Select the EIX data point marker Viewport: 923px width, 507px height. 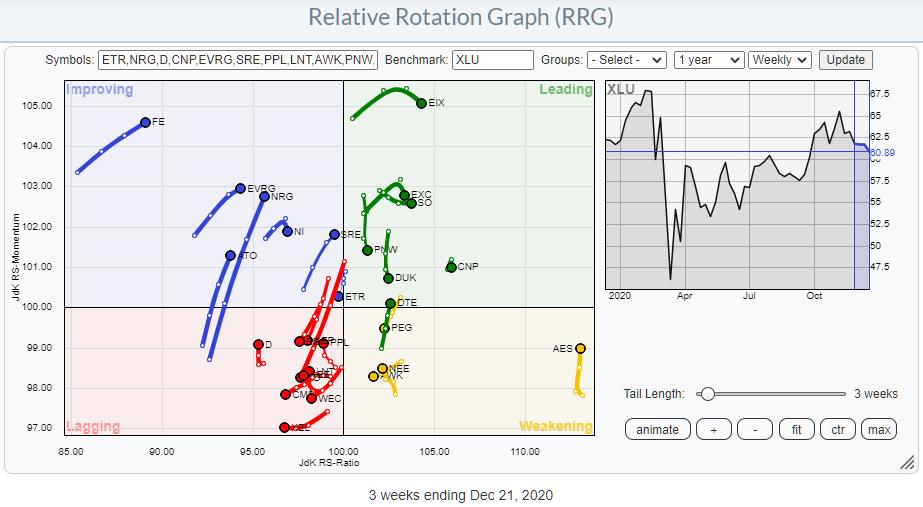pos(421,103)
